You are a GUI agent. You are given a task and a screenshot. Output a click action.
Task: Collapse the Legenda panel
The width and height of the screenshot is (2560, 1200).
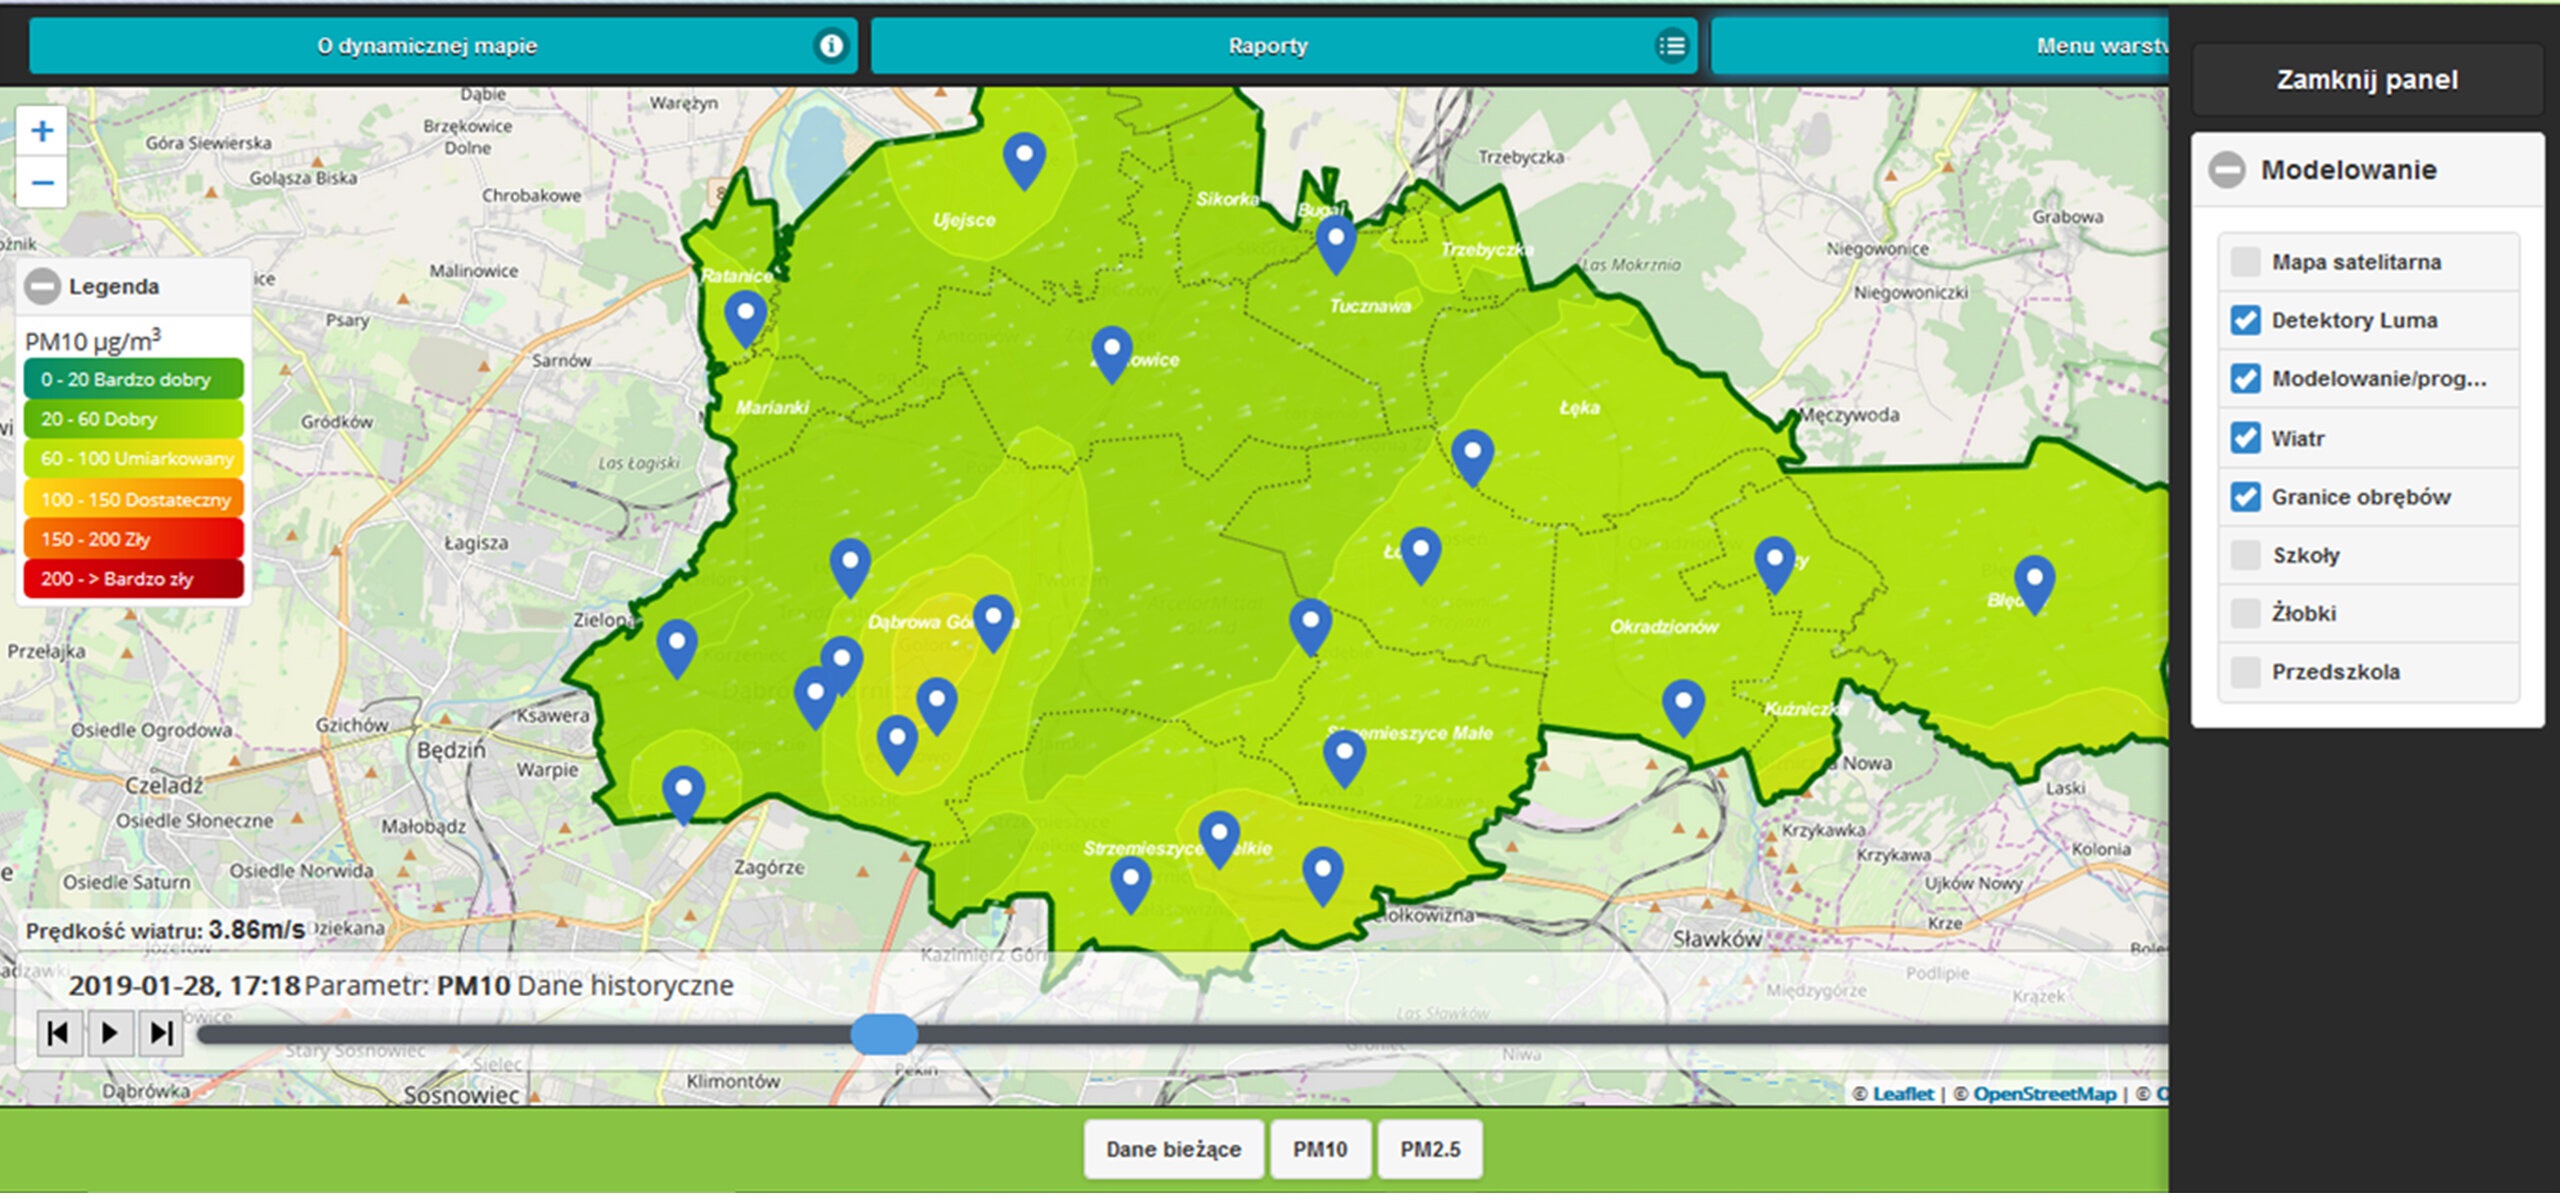pyautogui.click(x=42, y=287)
